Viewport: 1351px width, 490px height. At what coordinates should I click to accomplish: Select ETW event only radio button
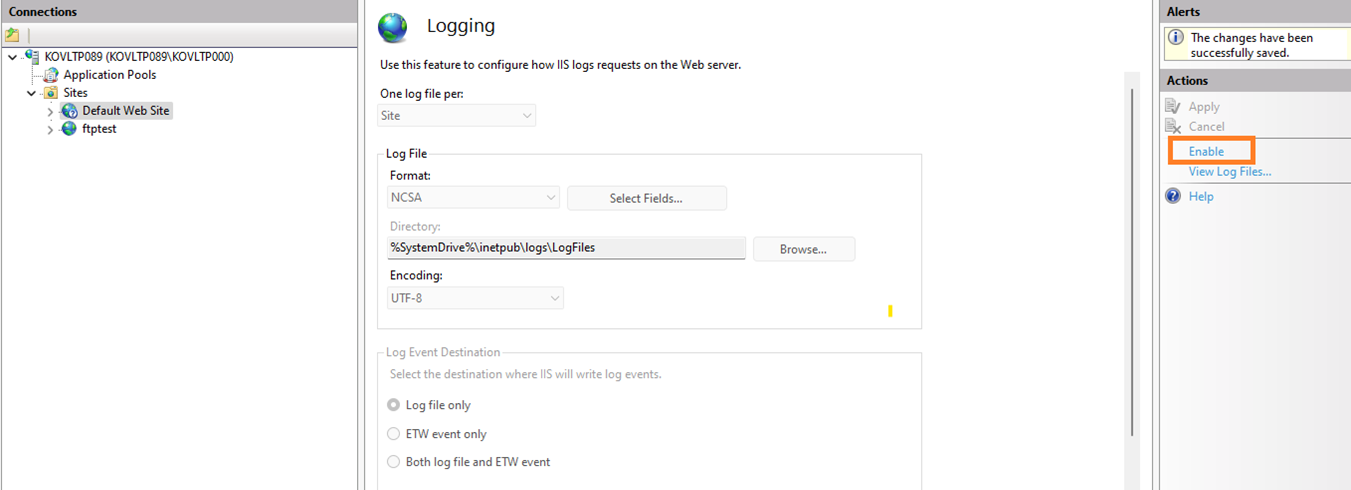pyautogui.click(x=393, y=434)
